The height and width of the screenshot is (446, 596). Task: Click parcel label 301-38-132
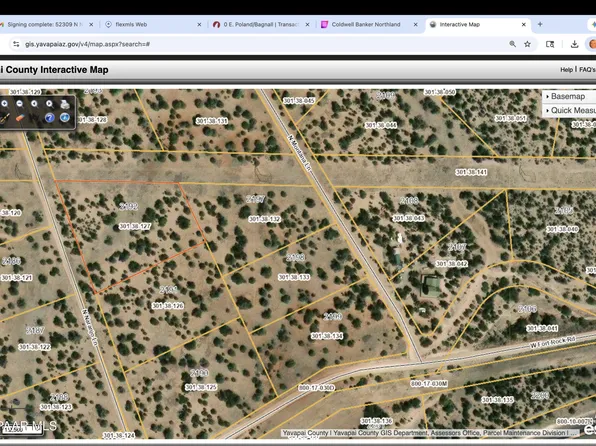pyautogui.click(x=264, y=219)
